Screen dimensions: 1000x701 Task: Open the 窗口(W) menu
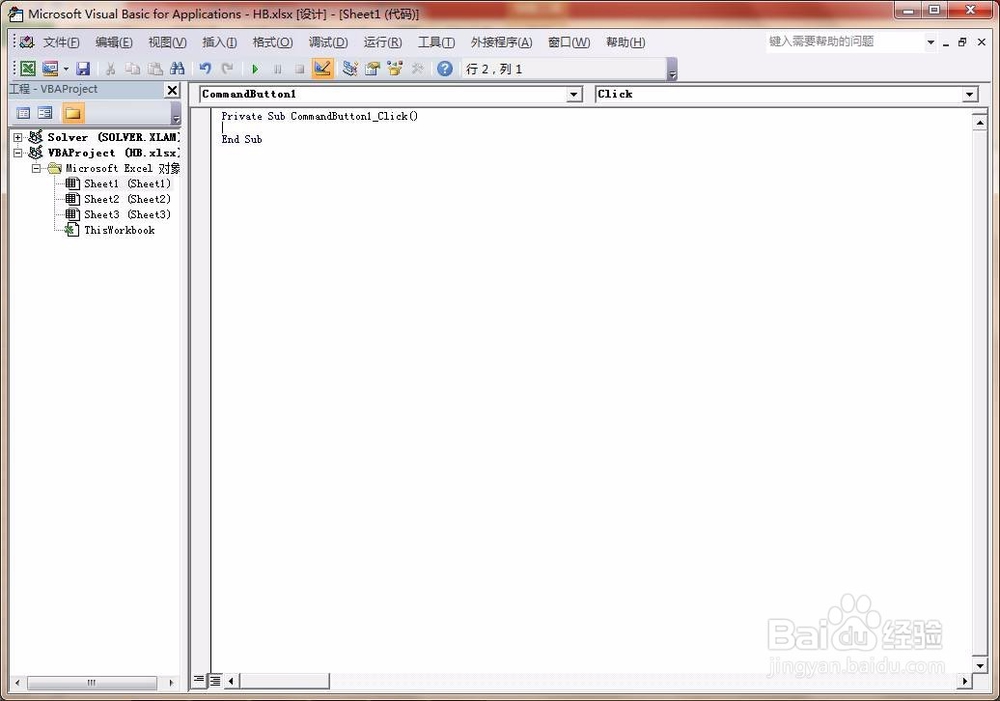[x=569, y=42]
